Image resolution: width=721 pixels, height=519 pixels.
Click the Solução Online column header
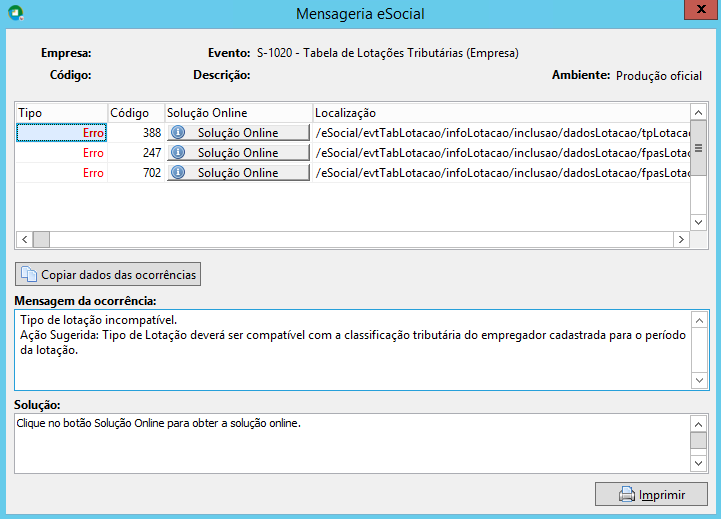(x=238, y=113)
